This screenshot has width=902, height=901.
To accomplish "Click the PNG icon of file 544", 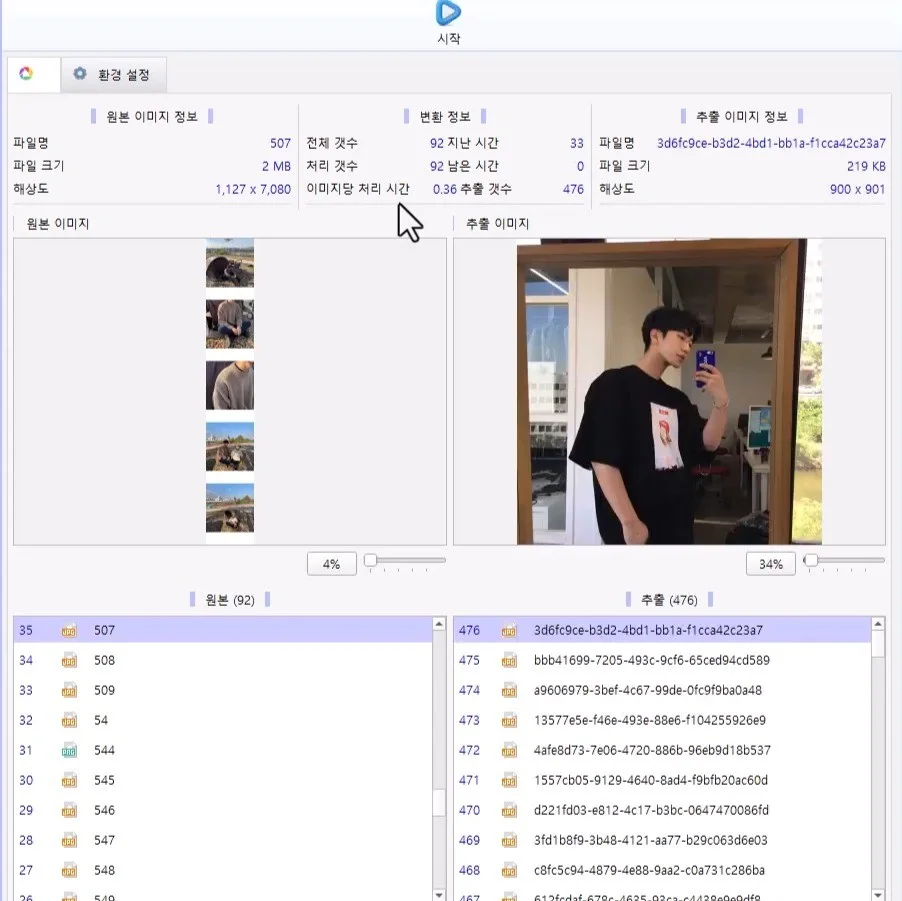I will pos(69,750).
